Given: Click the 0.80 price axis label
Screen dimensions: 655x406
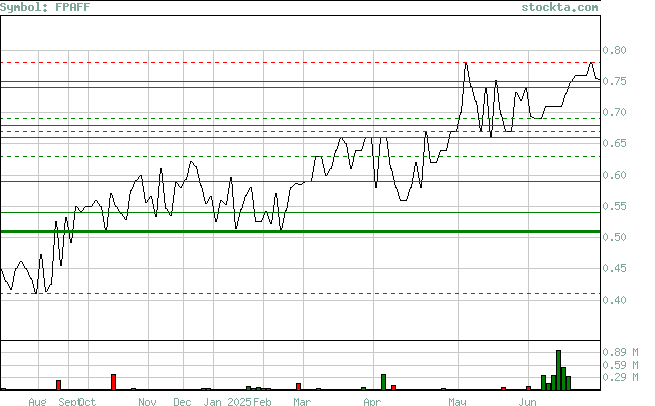Looking at the screenshot, I should point(614,50).
